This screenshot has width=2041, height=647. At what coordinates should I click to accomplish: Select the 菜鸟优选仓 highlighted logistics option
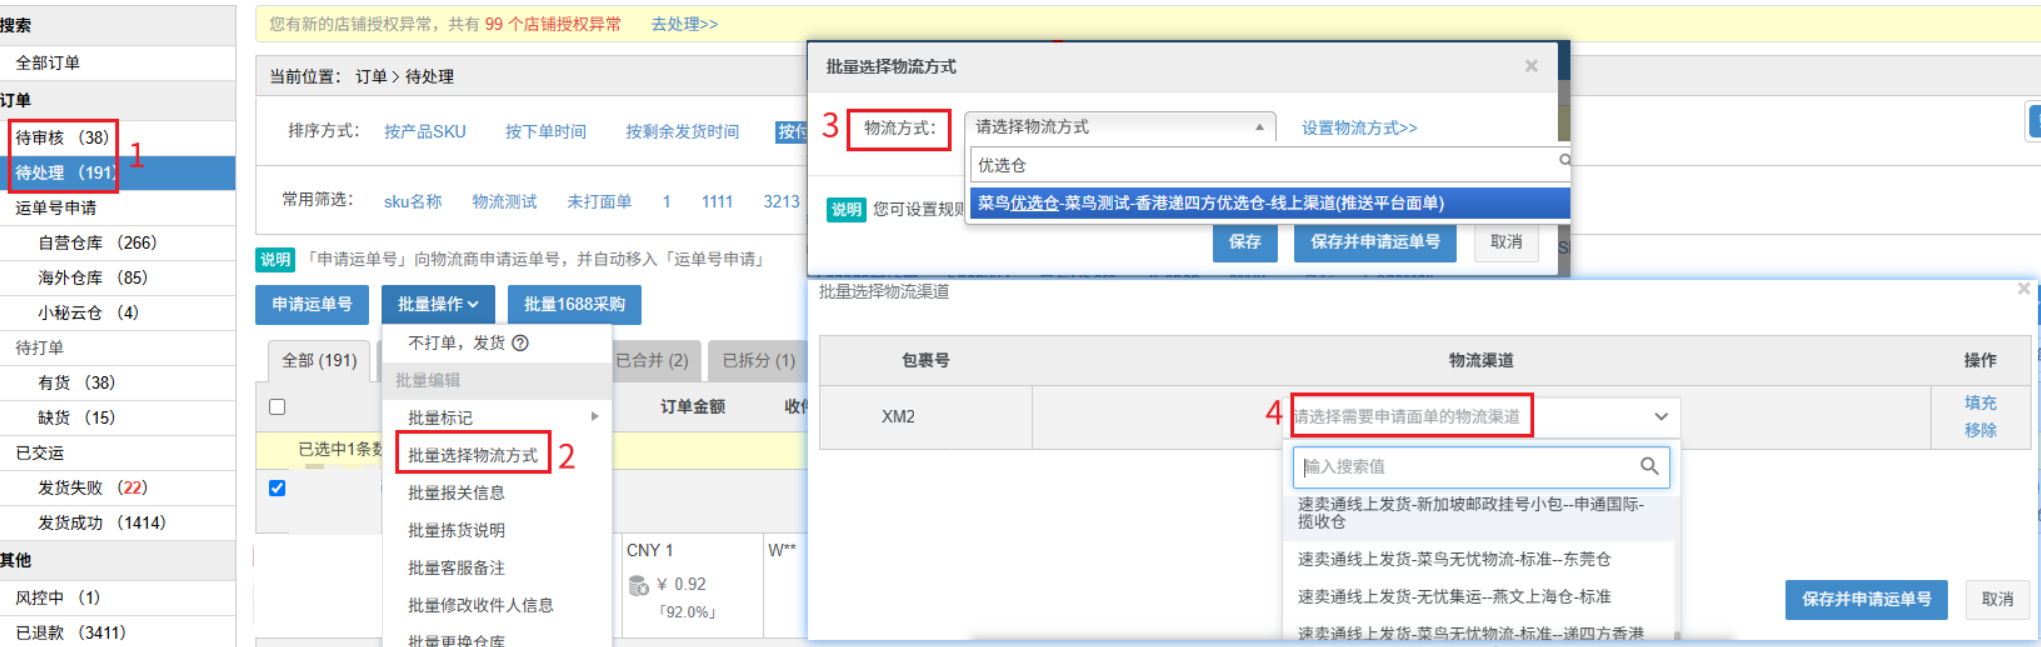(1269, 203)
